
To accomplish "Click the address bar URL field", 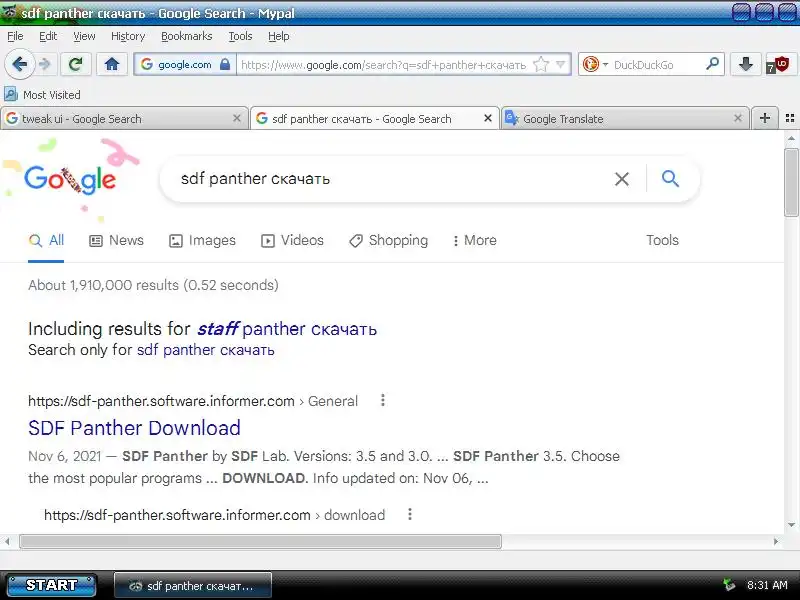I will [384, 65].
